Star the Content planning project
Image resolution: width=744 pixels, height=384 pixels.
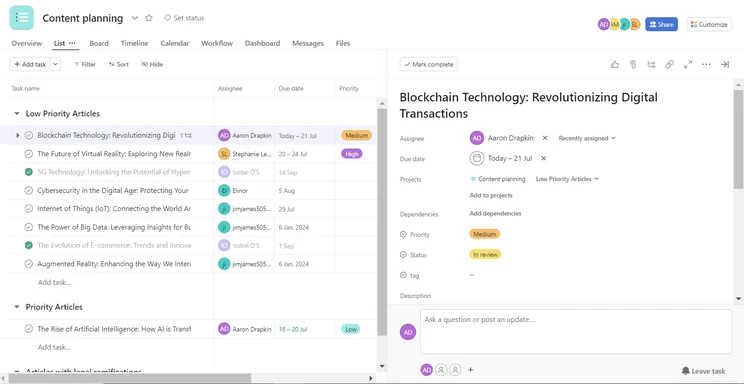pyautogui.click(x=149, y=18)
